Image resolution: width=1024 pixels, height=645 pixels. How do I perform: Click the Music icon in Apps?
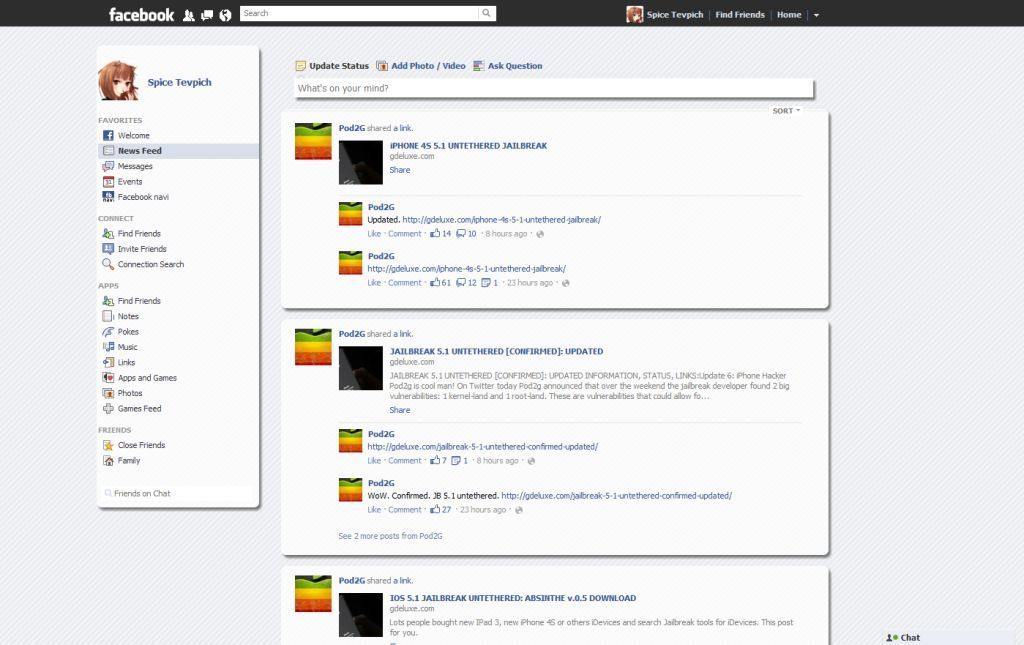click(x=108, y=347)
